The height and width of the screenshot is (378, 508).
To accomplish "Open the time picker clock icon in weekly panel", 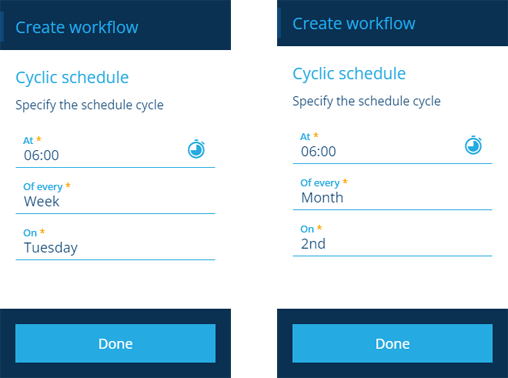I will click(196, 149).
